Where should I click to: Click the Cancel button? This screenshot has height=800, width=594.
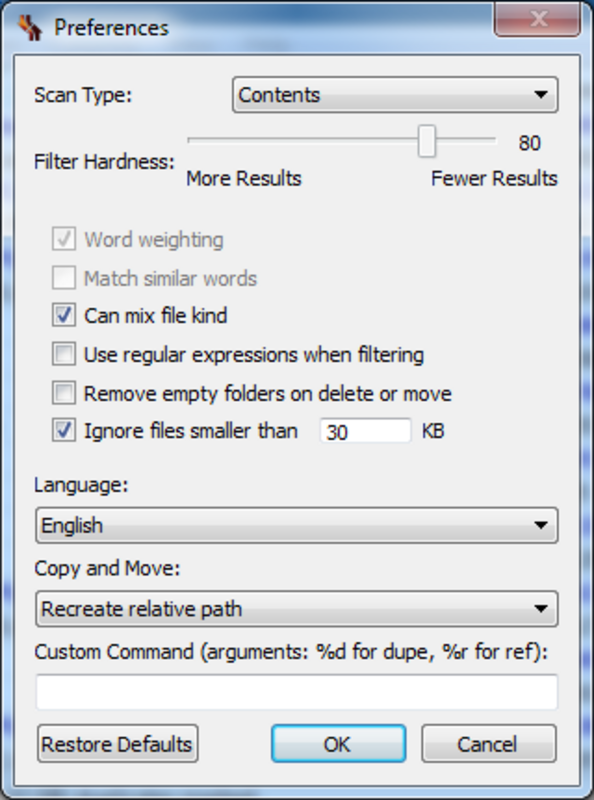(488, 744)
